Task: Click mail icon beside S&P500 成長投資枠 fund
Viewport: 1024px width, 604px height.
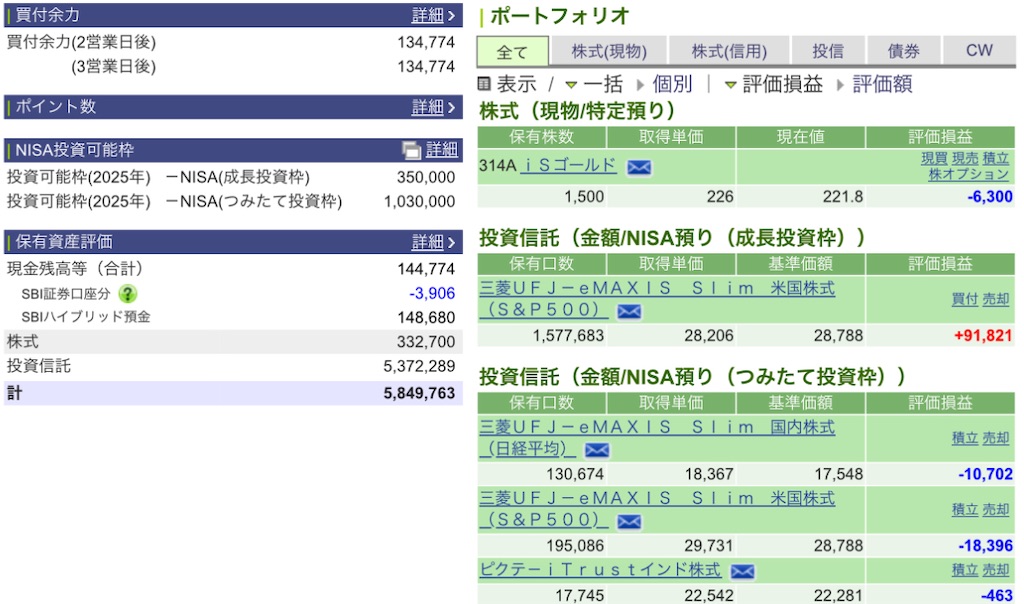Action: pyautogui.click(x=629, y=311)
